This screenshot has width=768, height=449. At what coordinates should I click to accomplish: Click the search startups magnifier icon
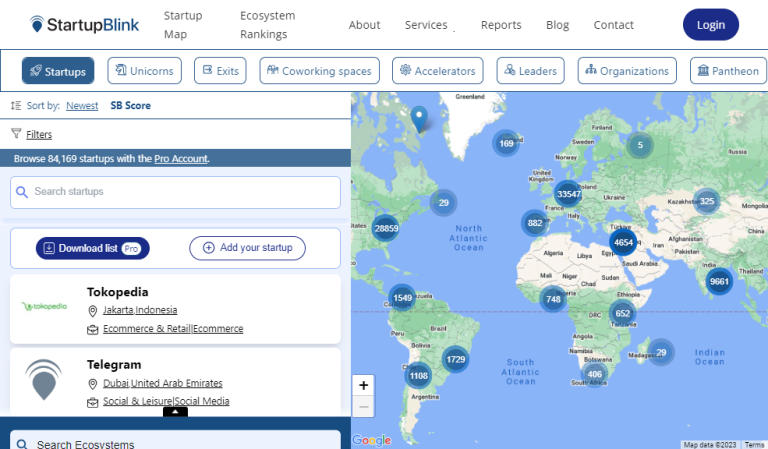(22, 192)
